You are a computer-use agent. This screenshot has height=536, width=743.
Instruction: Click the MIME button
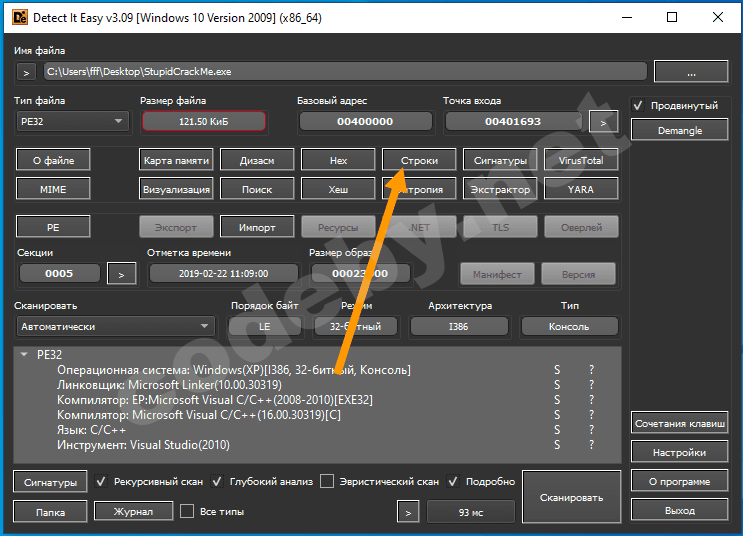pyautogui.click(x=53, y=189)
